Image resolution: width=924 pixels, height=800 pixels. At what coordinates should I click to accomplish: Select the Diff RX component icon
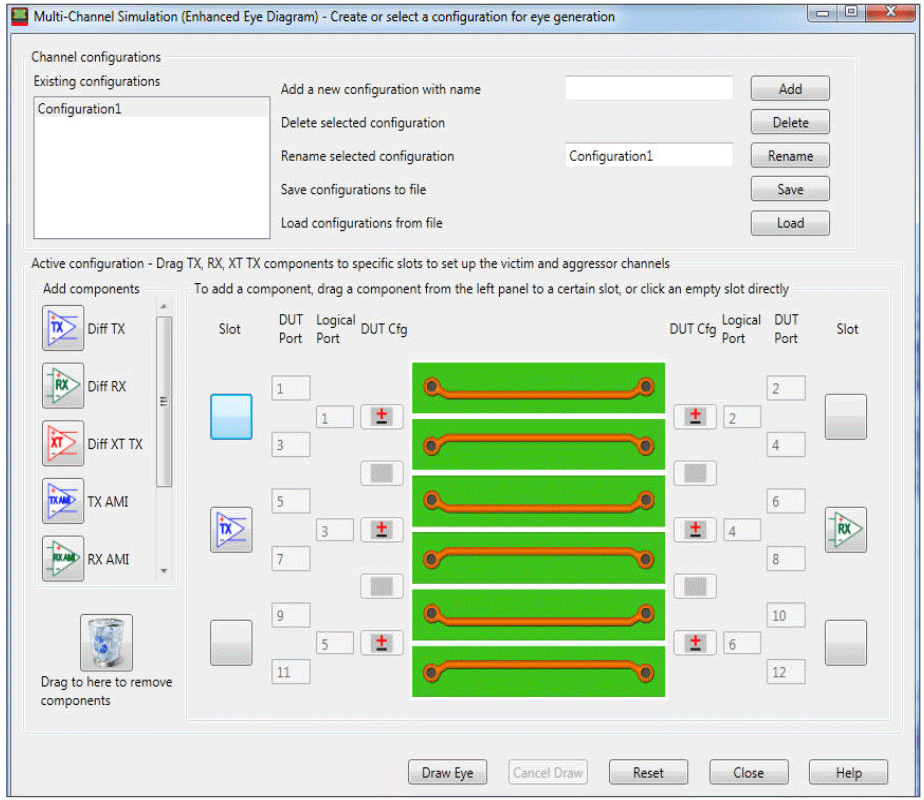click(62, 386)
